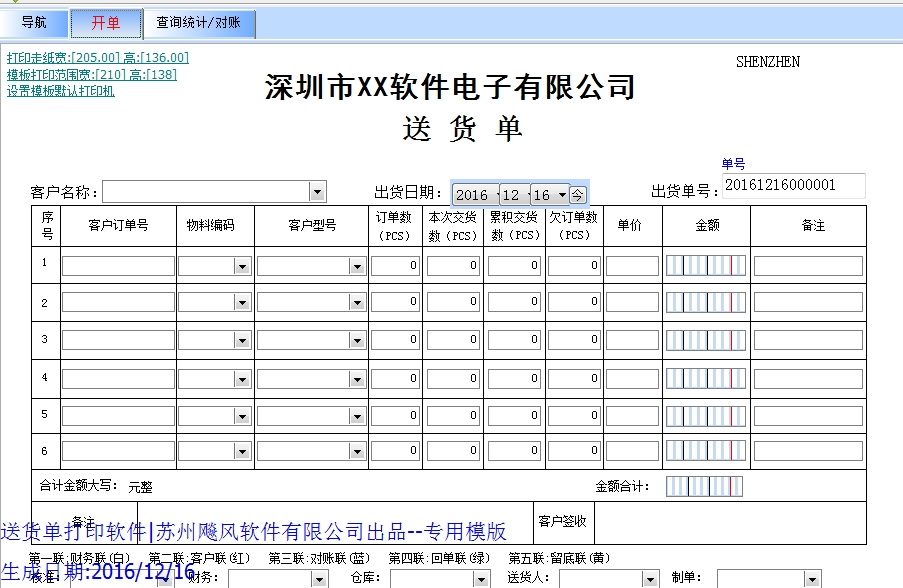Expand row 2 物料编码 dropdown
The image size is (903, 588).
point(242,302)
